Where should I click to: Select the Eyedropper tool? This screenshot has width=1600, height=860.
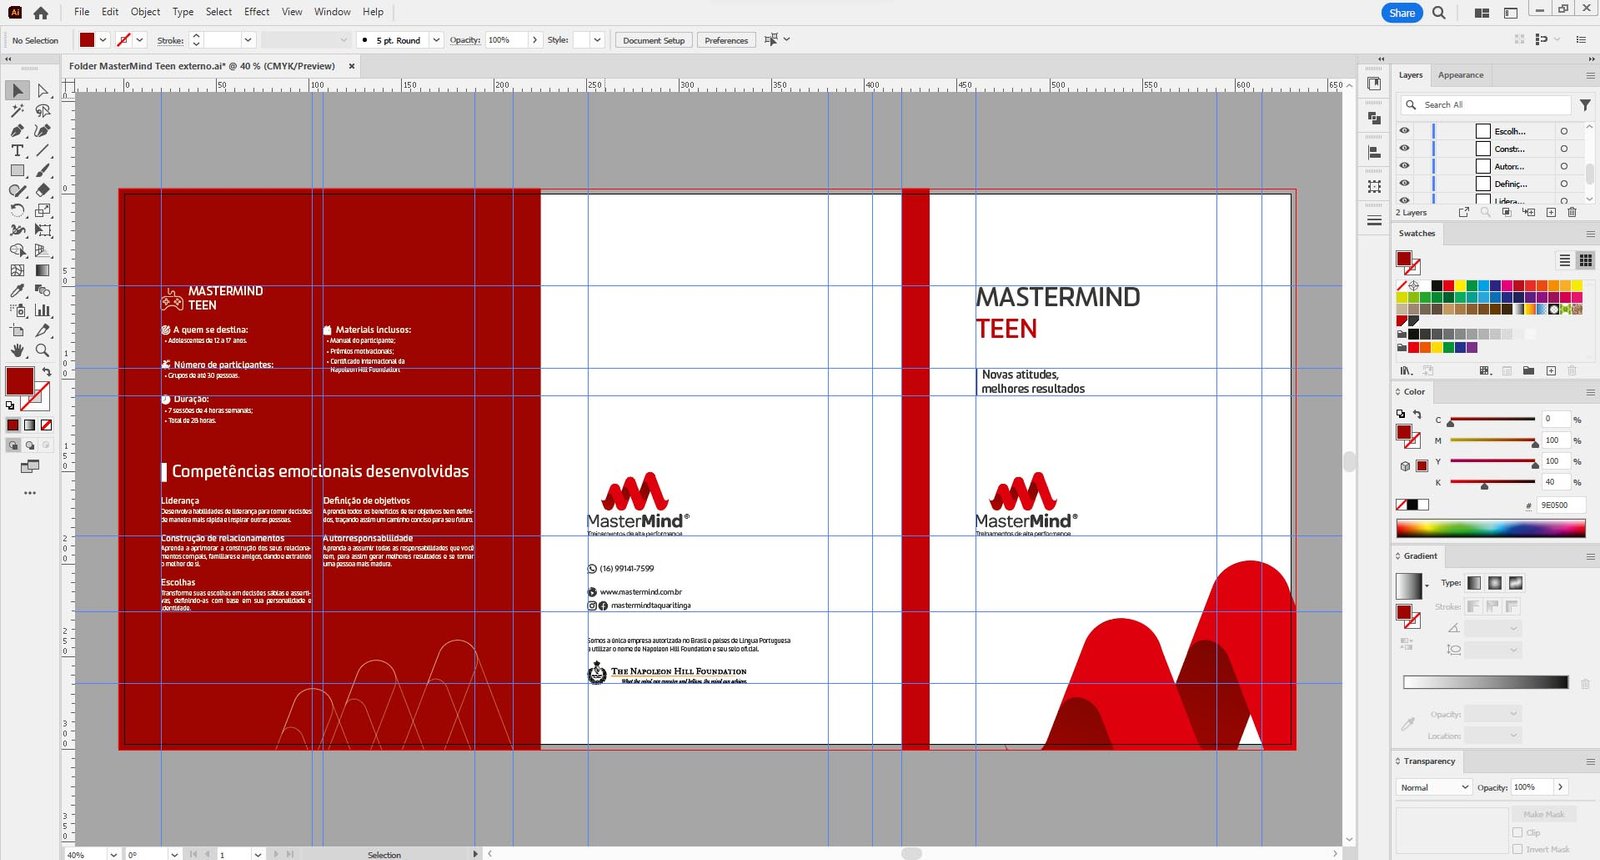pyautogui.click(x=18, y=290)
